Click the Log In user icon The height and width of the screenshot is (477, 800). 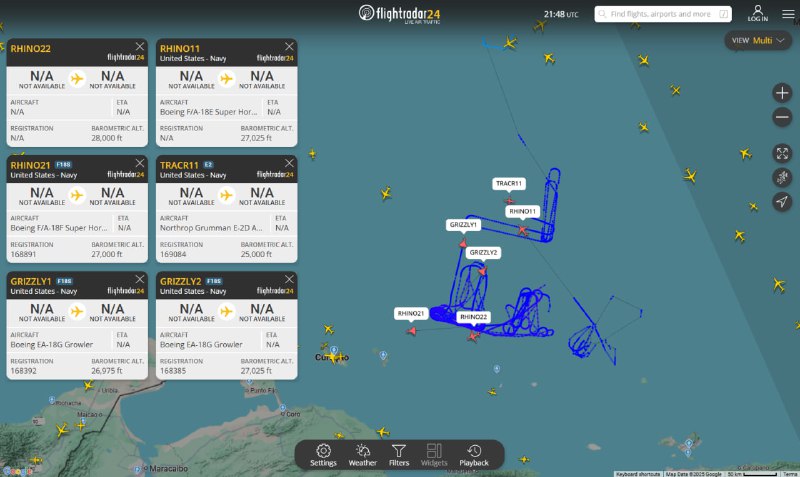click(758, 13)
